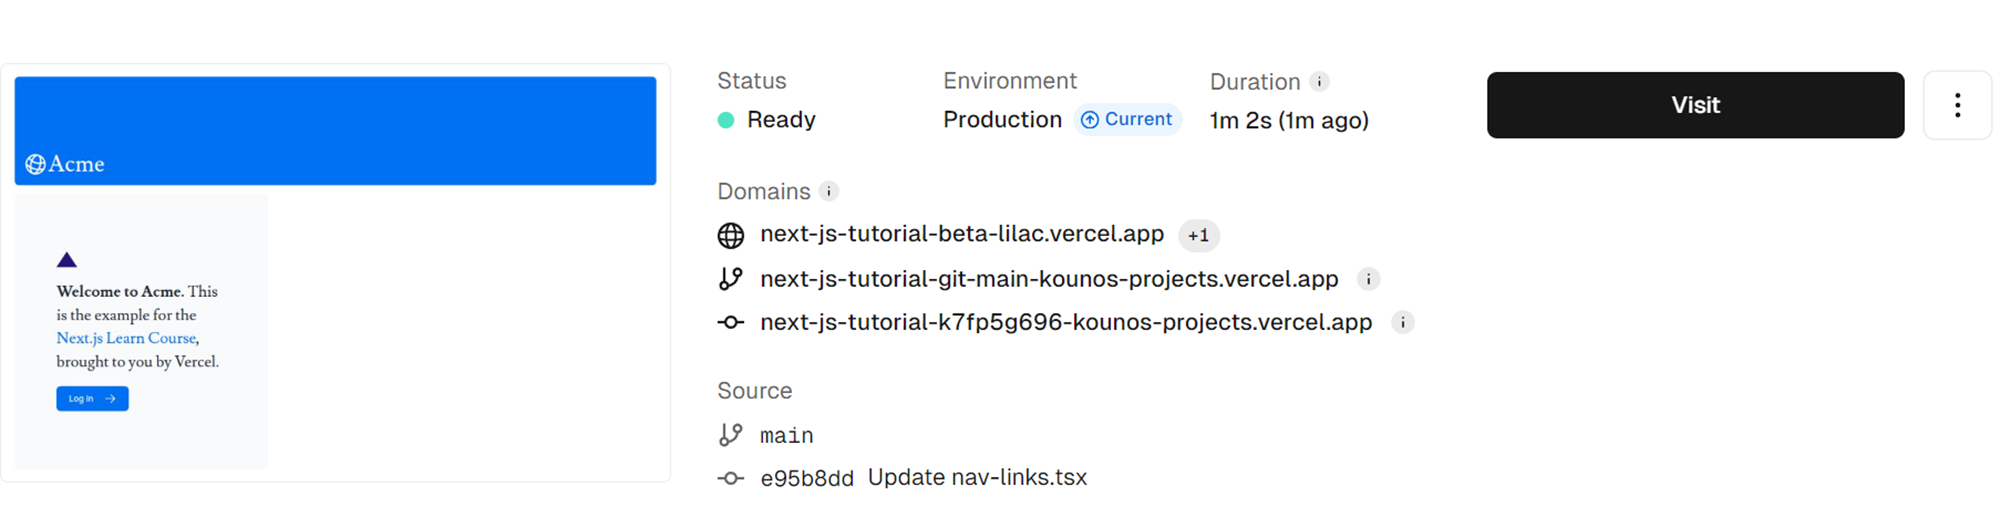Open next-js-tutorial-beta-lilac.vercel.app domain link
Screen dimensions: 2000x517
pos(961,234)
